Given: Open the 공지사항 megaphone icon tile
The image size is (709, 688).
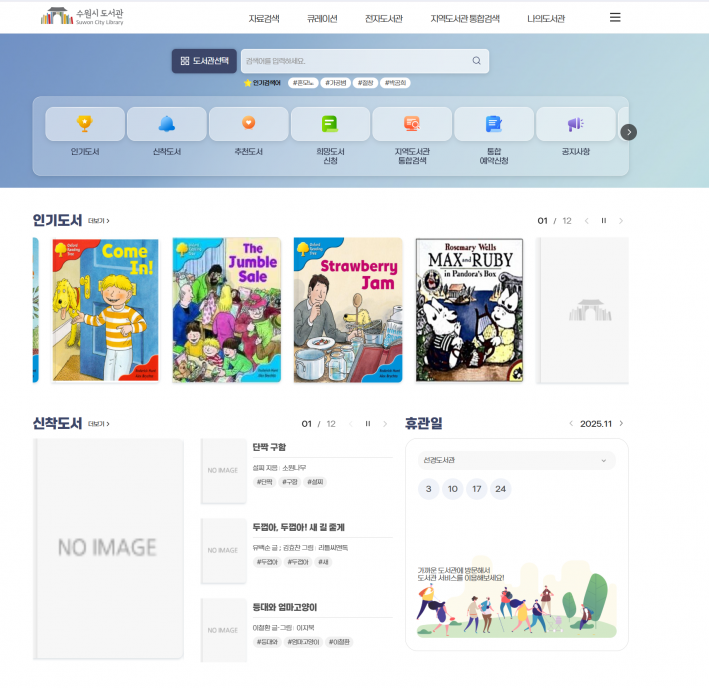Looking at the screenshot, I should coord(576,124).
